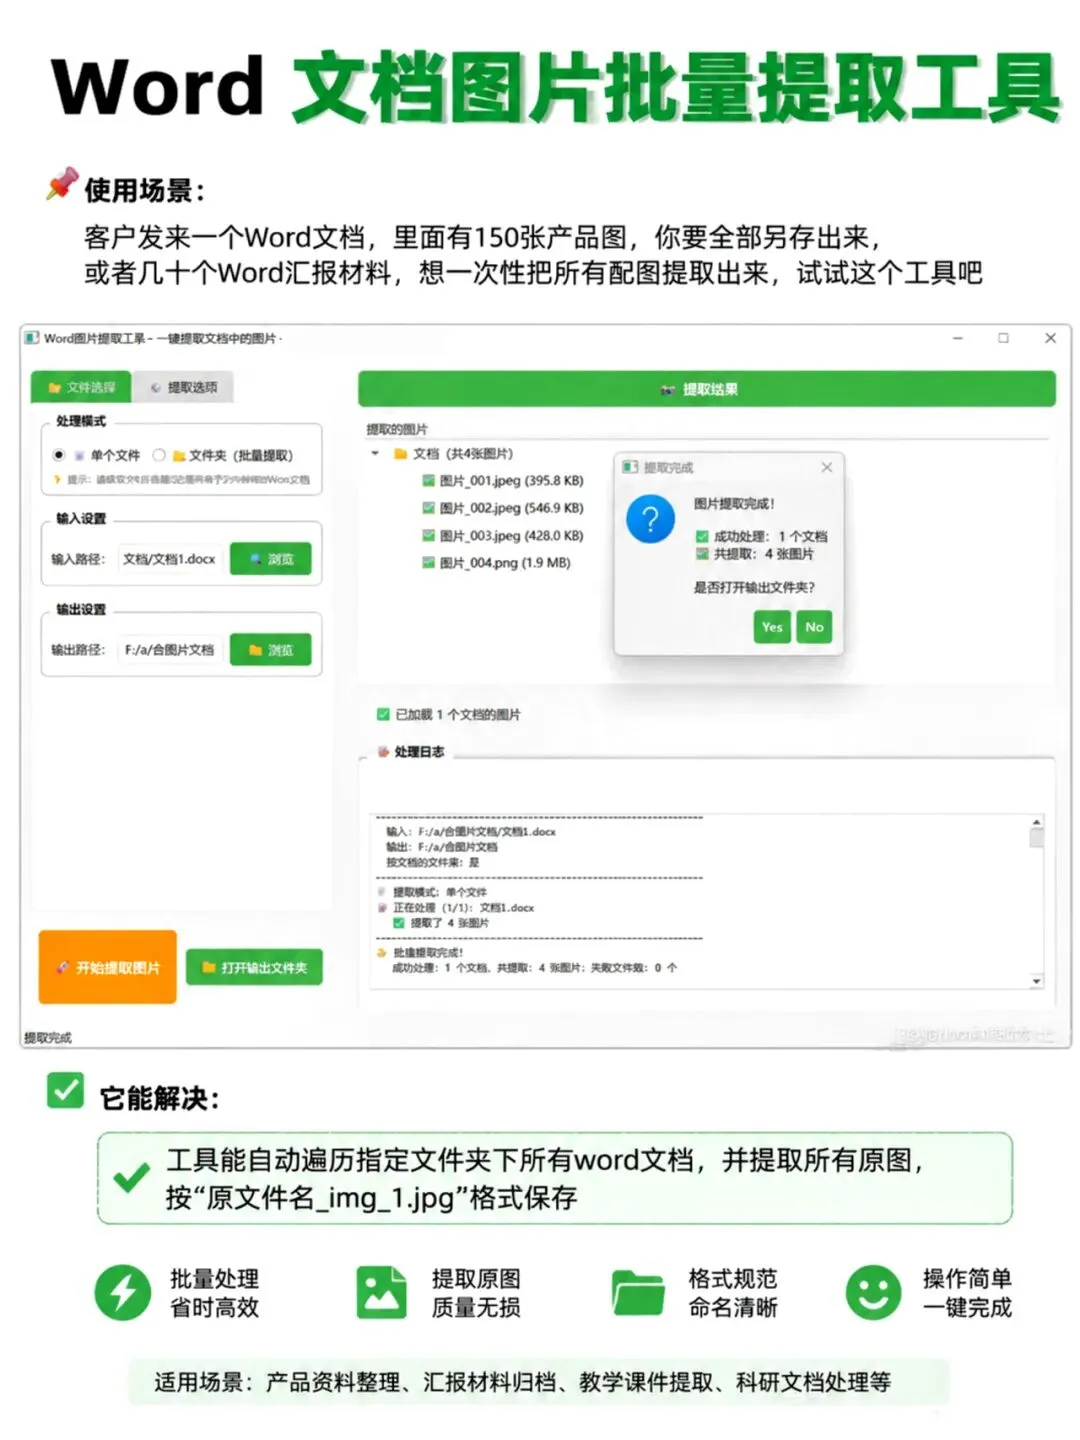Click the 提取完成 status bar text
Viewport: 1080px width, 1440px height.
coord(48,1038)
